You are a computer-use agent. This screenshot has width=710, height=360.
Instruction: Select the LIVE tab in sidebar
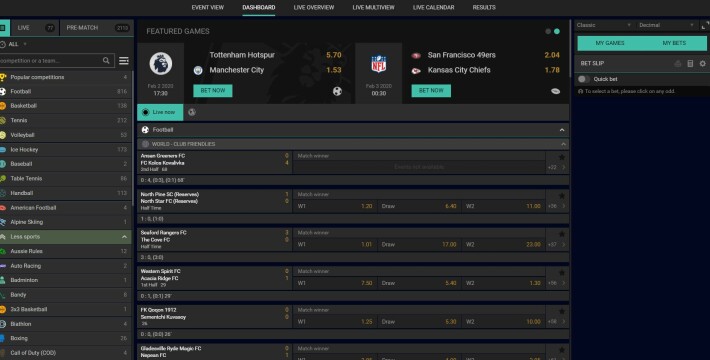35,28
